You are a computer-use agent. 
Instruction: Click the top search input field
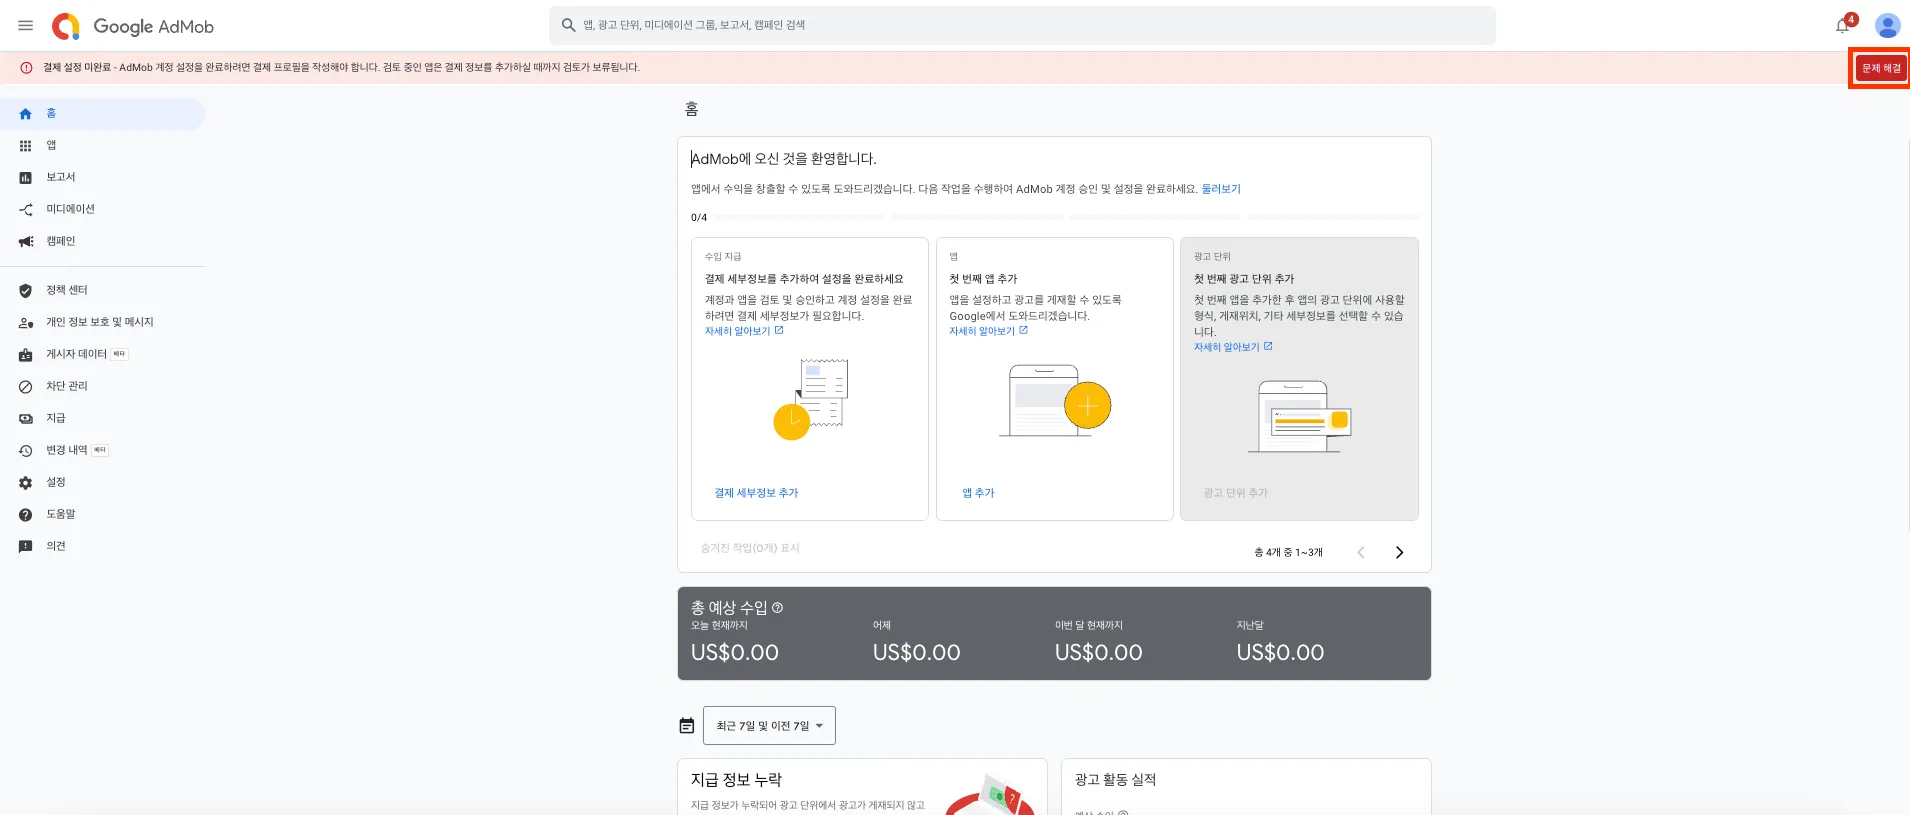(x=1022, y=25)
